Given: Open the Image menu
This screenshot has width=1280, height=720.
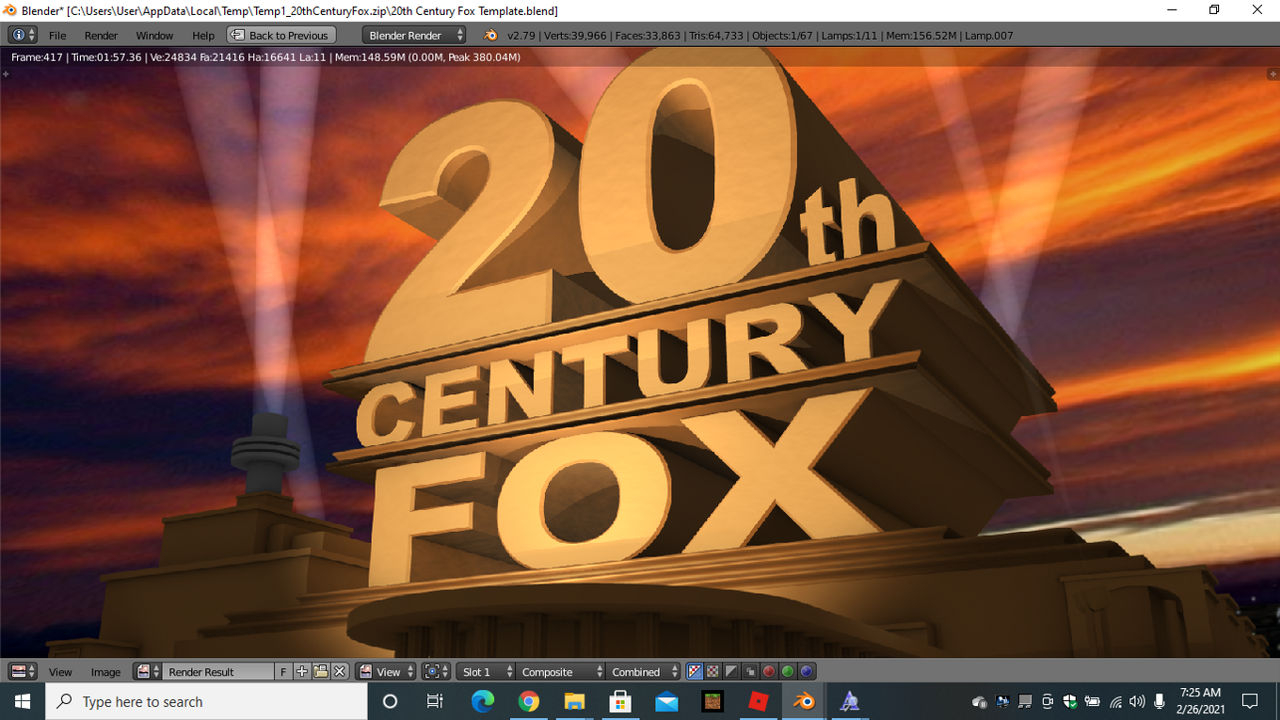Looking at the screenshot, I should point(106,672).
